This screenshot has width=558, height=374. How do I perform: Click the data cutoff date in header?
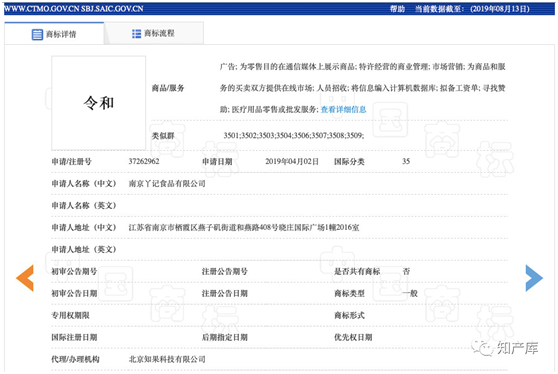(500, 9)
